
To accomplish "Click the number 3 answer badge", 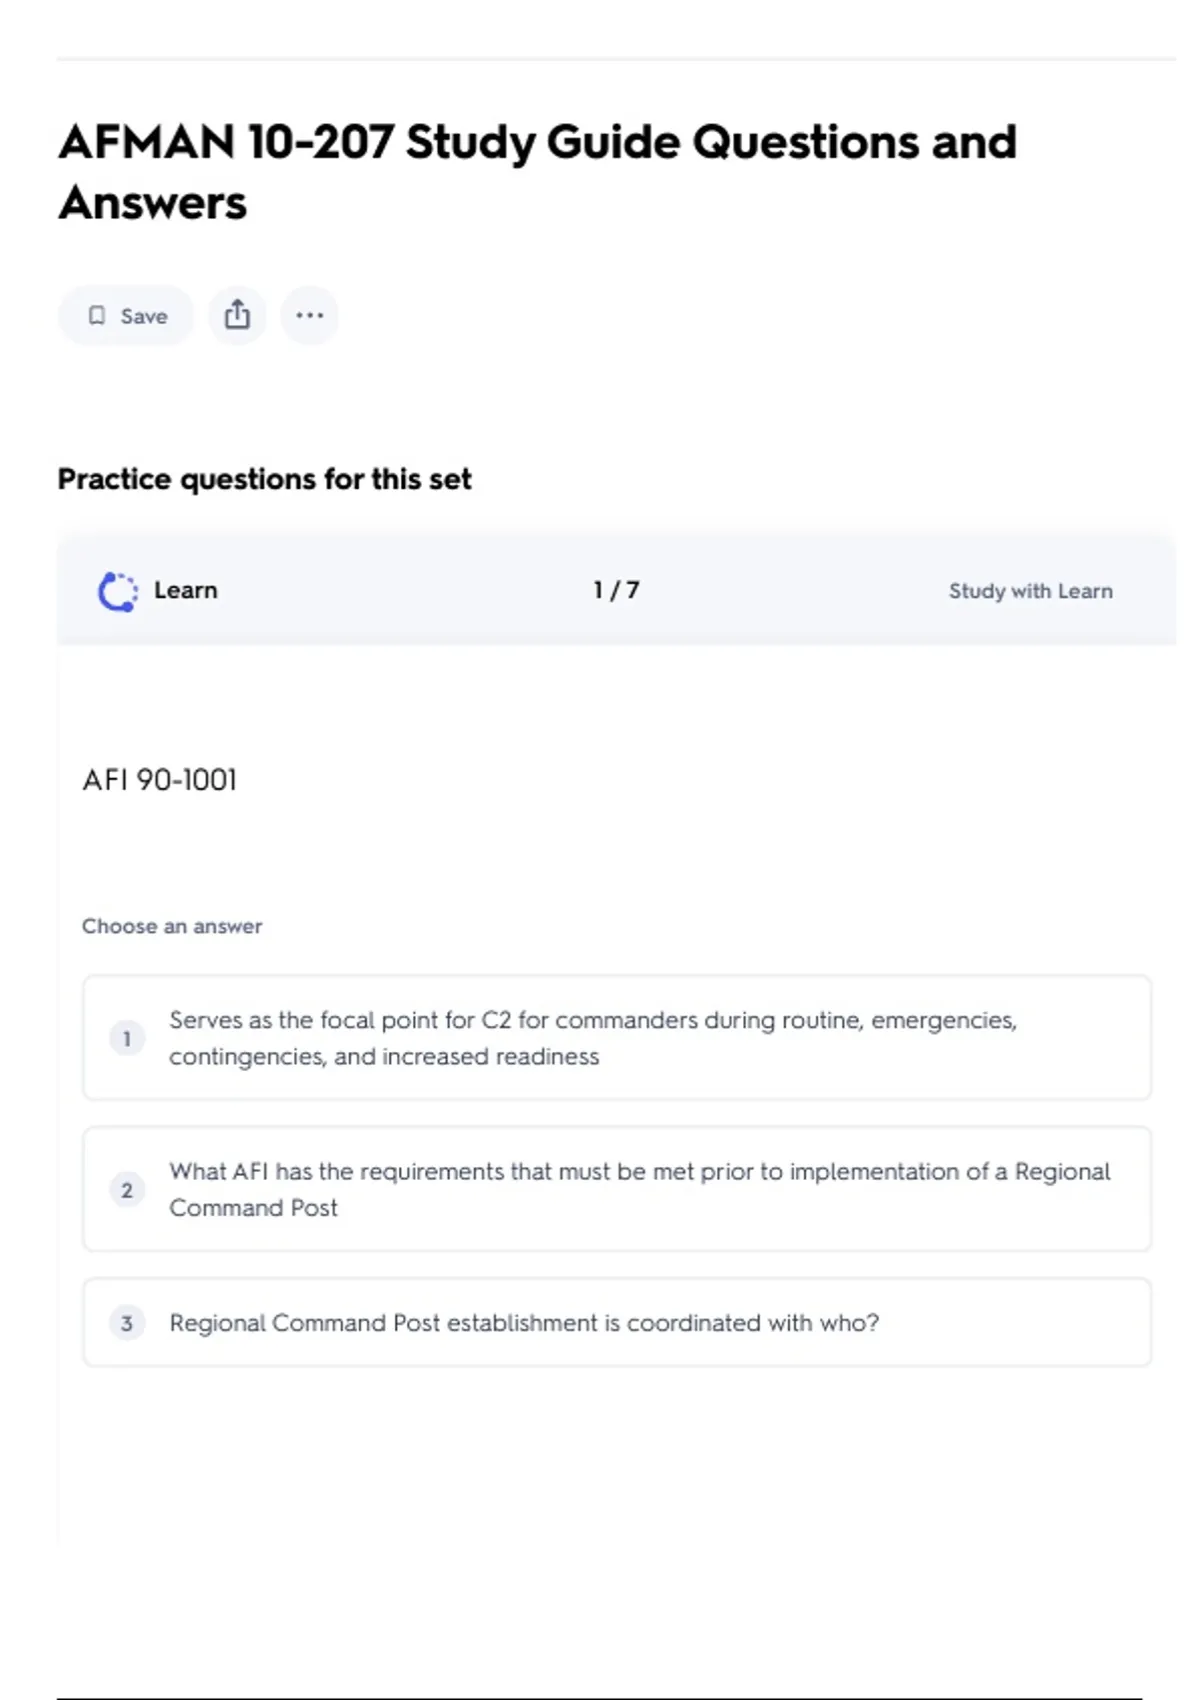I will 127,1323.
